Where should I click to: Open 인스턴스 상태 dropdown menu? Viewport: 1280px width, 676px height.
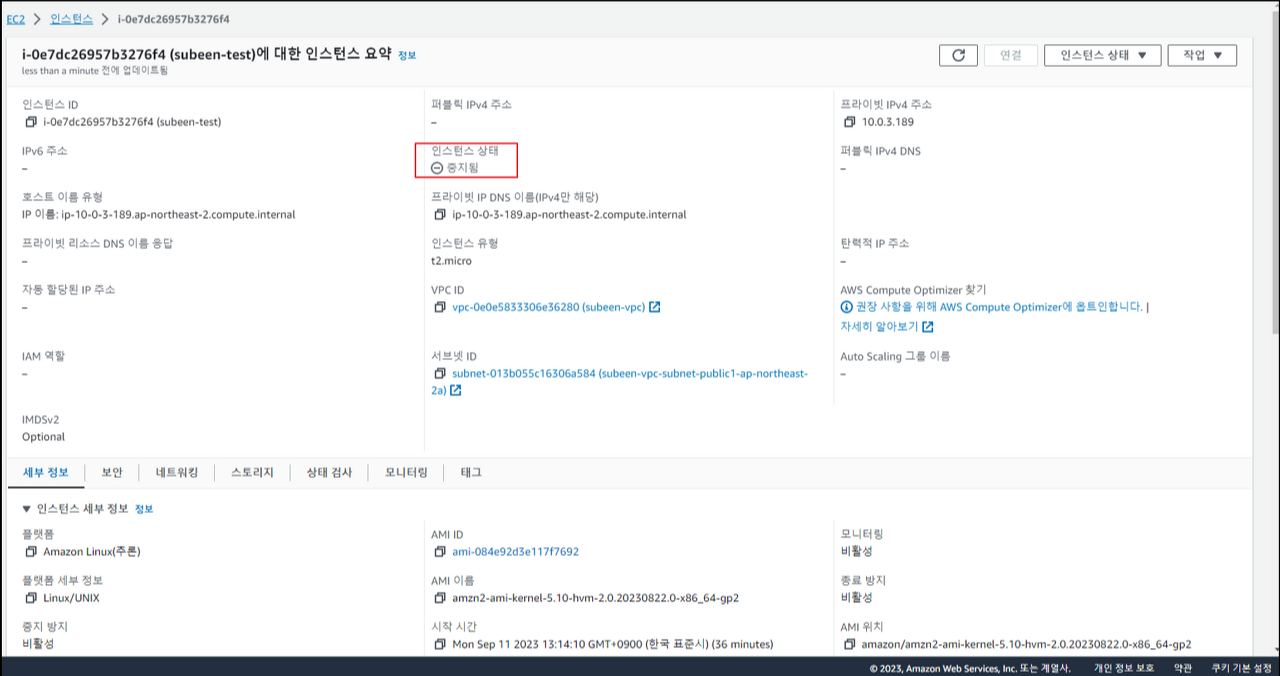pyautogui.click(x=1102, y=55)
